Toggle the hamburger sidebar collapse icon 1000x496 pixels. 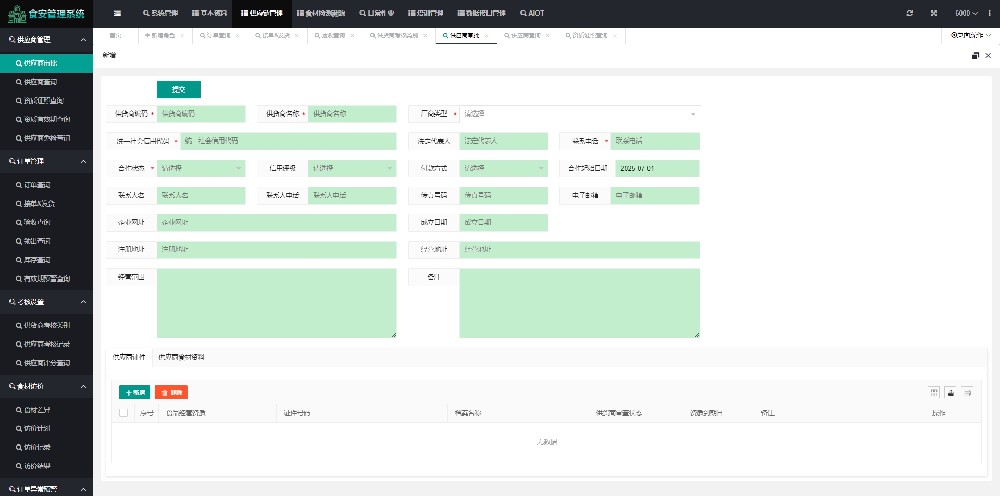(117, 13)
